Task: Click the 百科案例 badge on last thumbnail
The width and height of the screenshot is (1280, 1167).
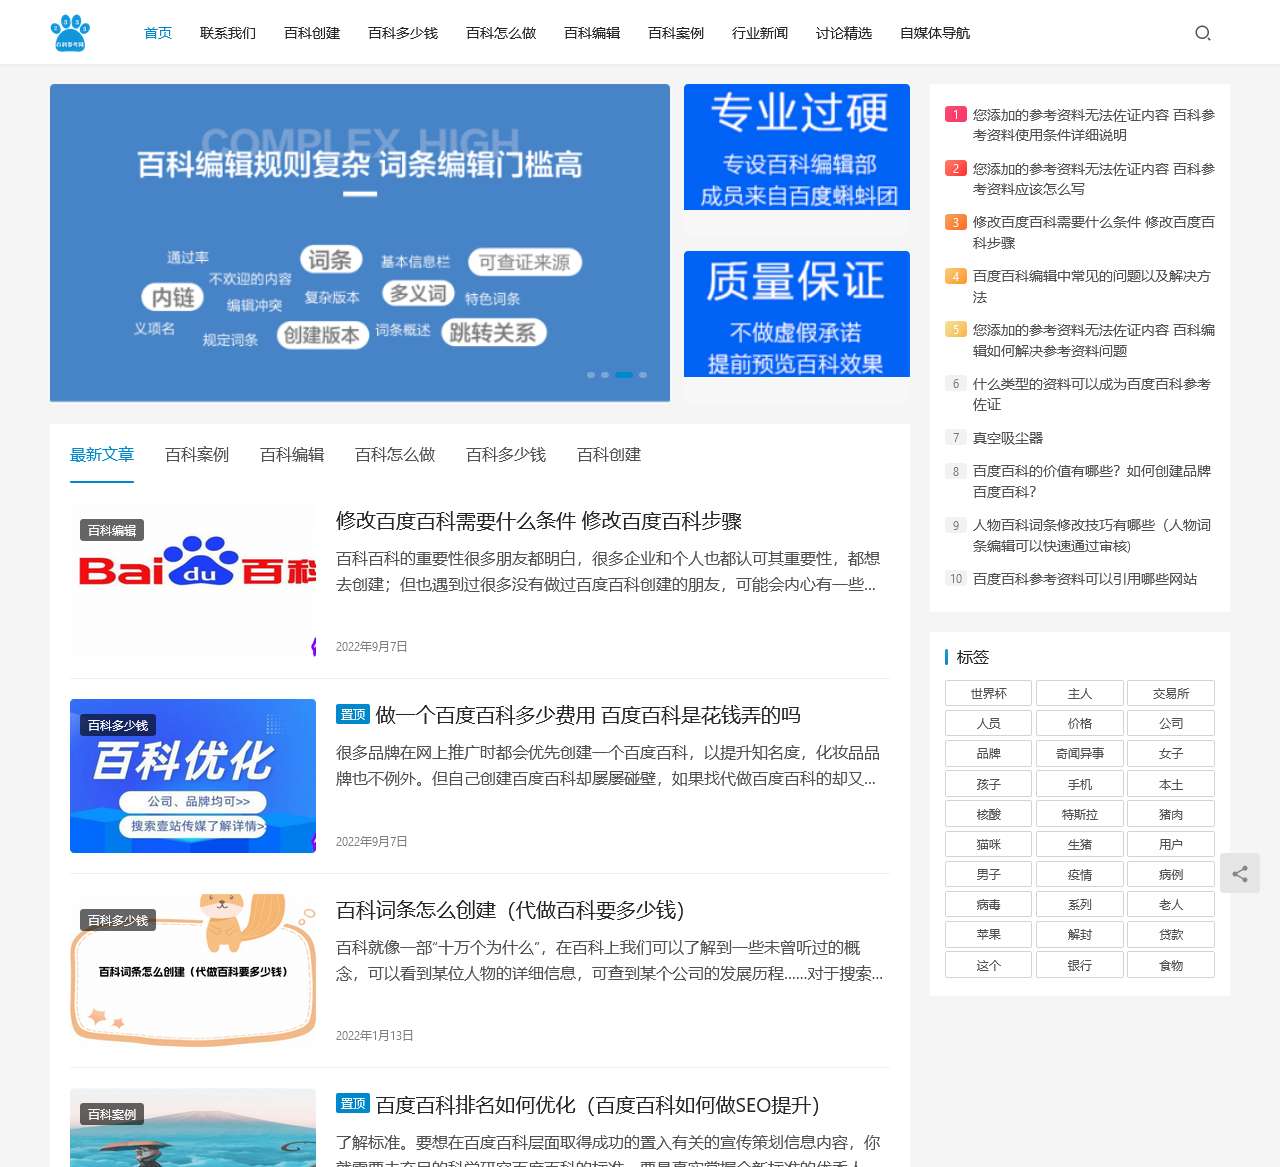Action: tap(112, 1115)
